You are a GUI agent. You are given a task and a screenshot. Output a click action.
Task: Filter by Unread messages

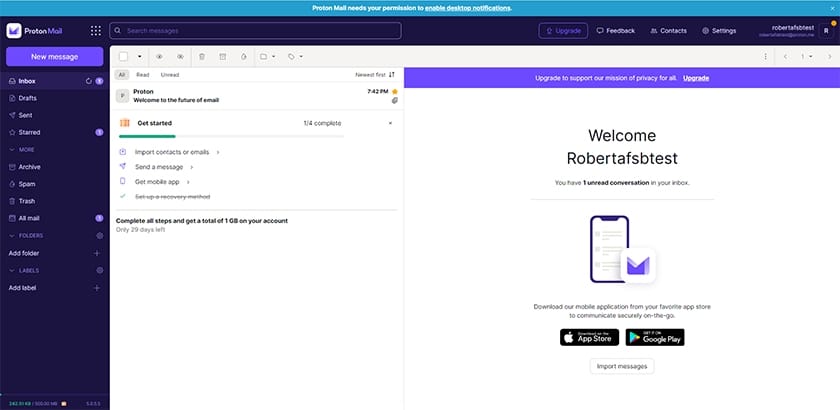click(x=170, y=74)
